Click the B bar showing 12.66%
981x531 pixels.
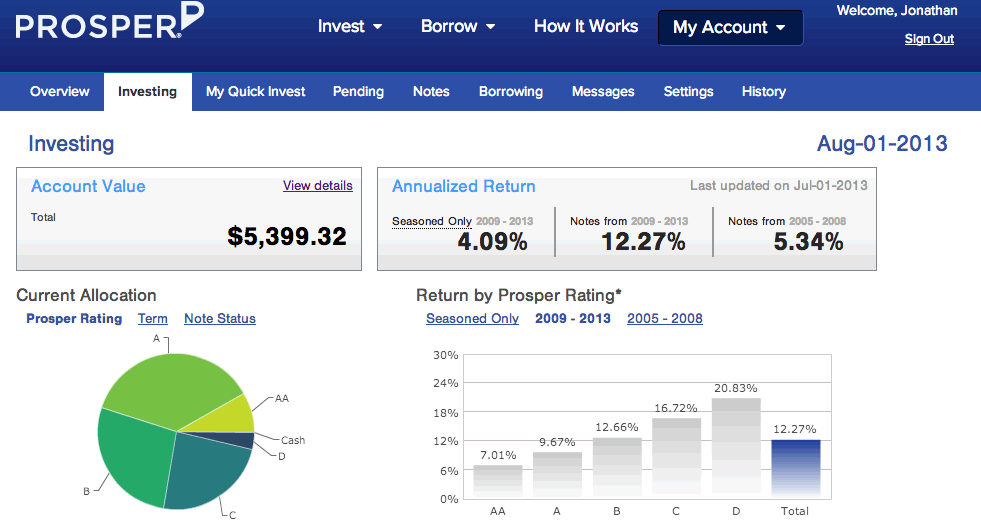point(617,468)
